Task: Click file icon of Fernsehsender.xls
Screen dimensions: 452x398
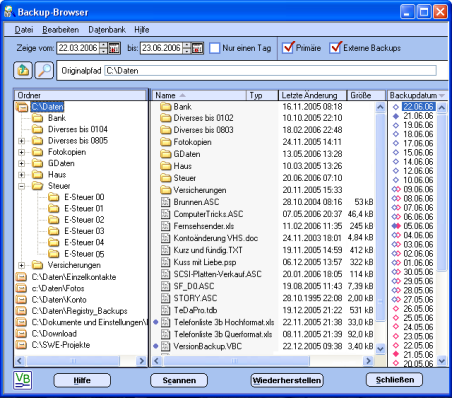Action: [166, 226]
